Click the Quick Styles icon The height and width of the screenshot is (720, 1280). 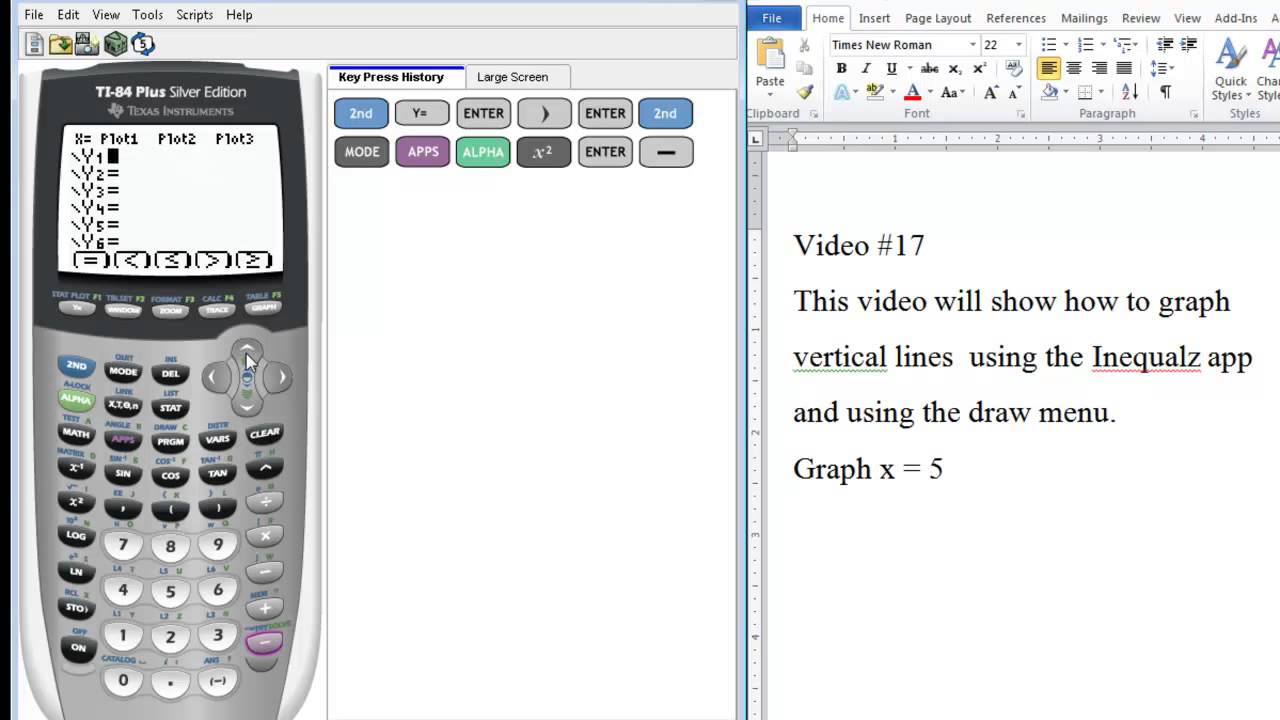1231,70
